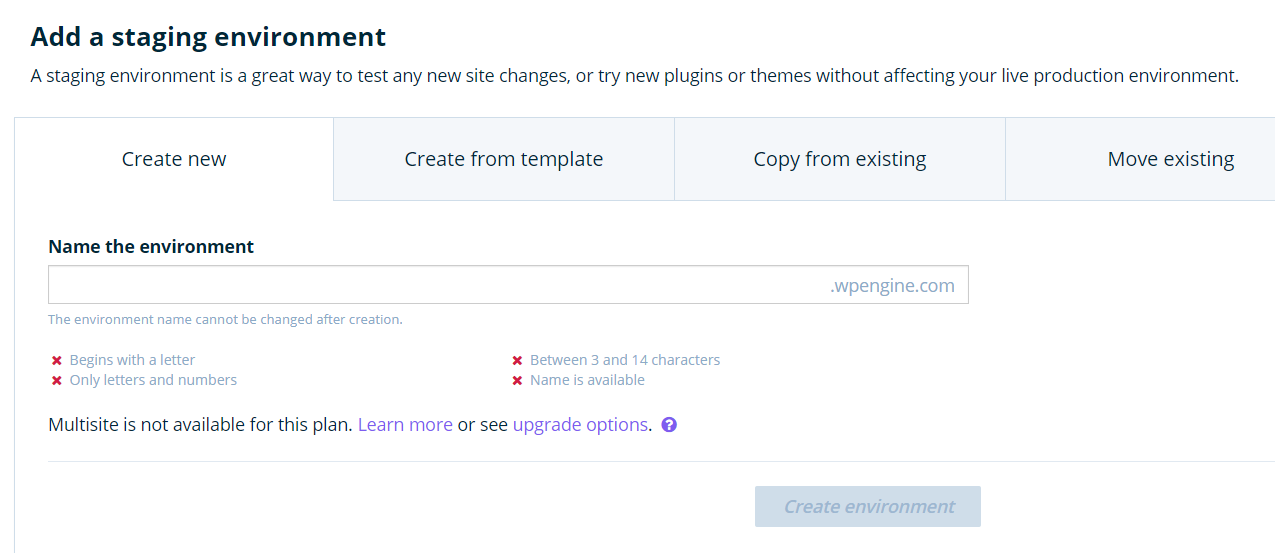Go to the Move existing tab
This screenshot has width=1275, height=553.
pos(1170,159)
